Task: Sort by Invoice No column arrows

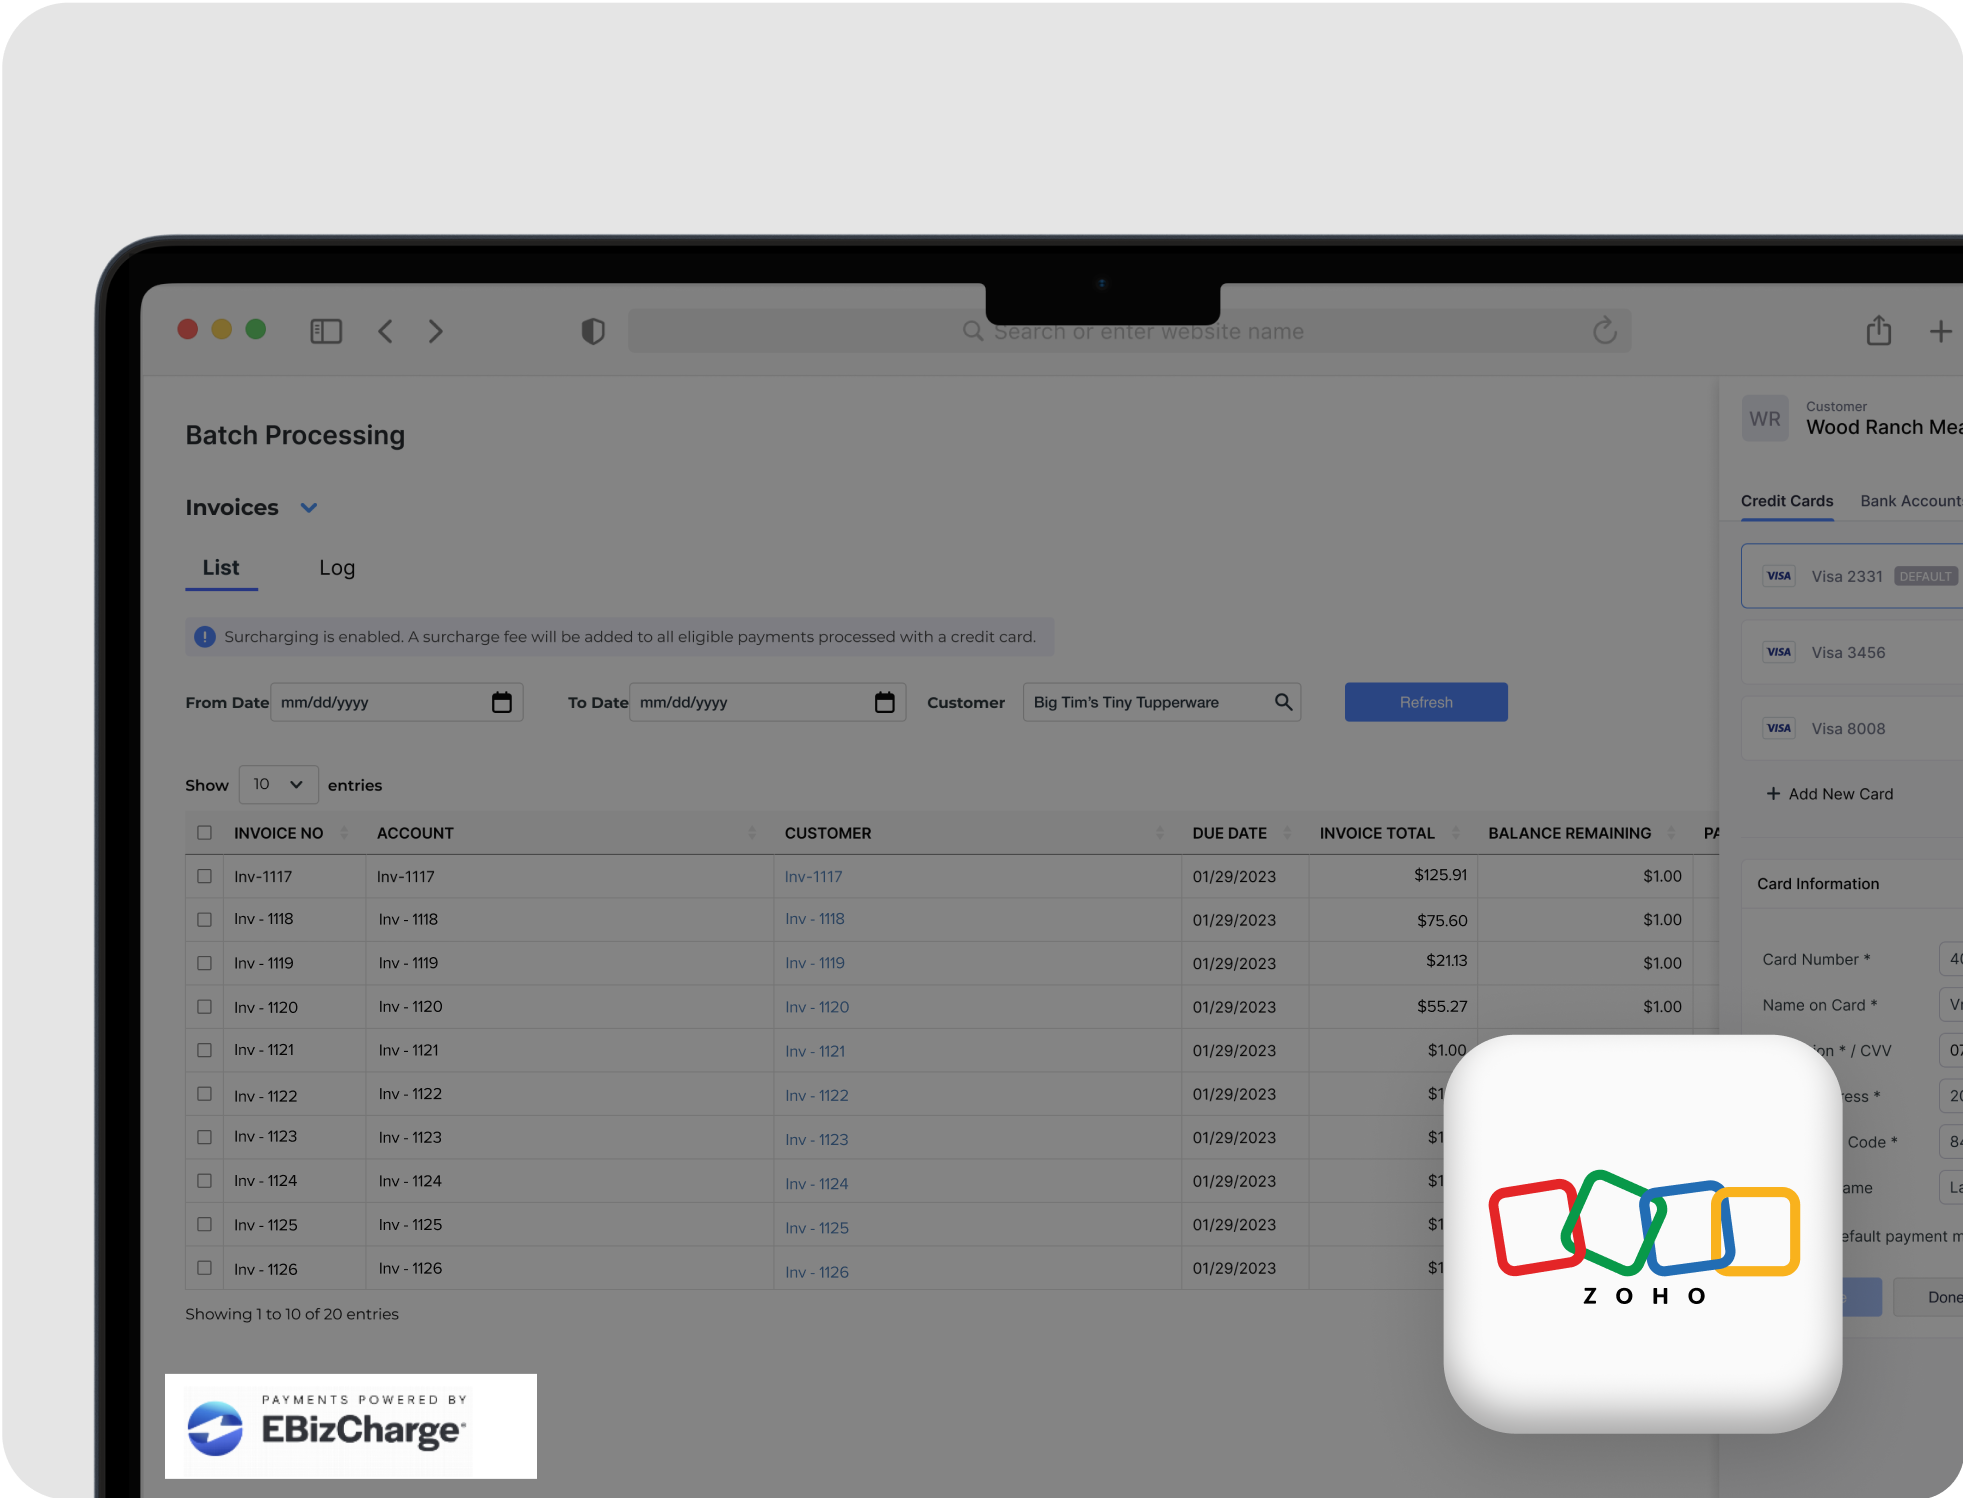Action: click(x=344, y=833)
